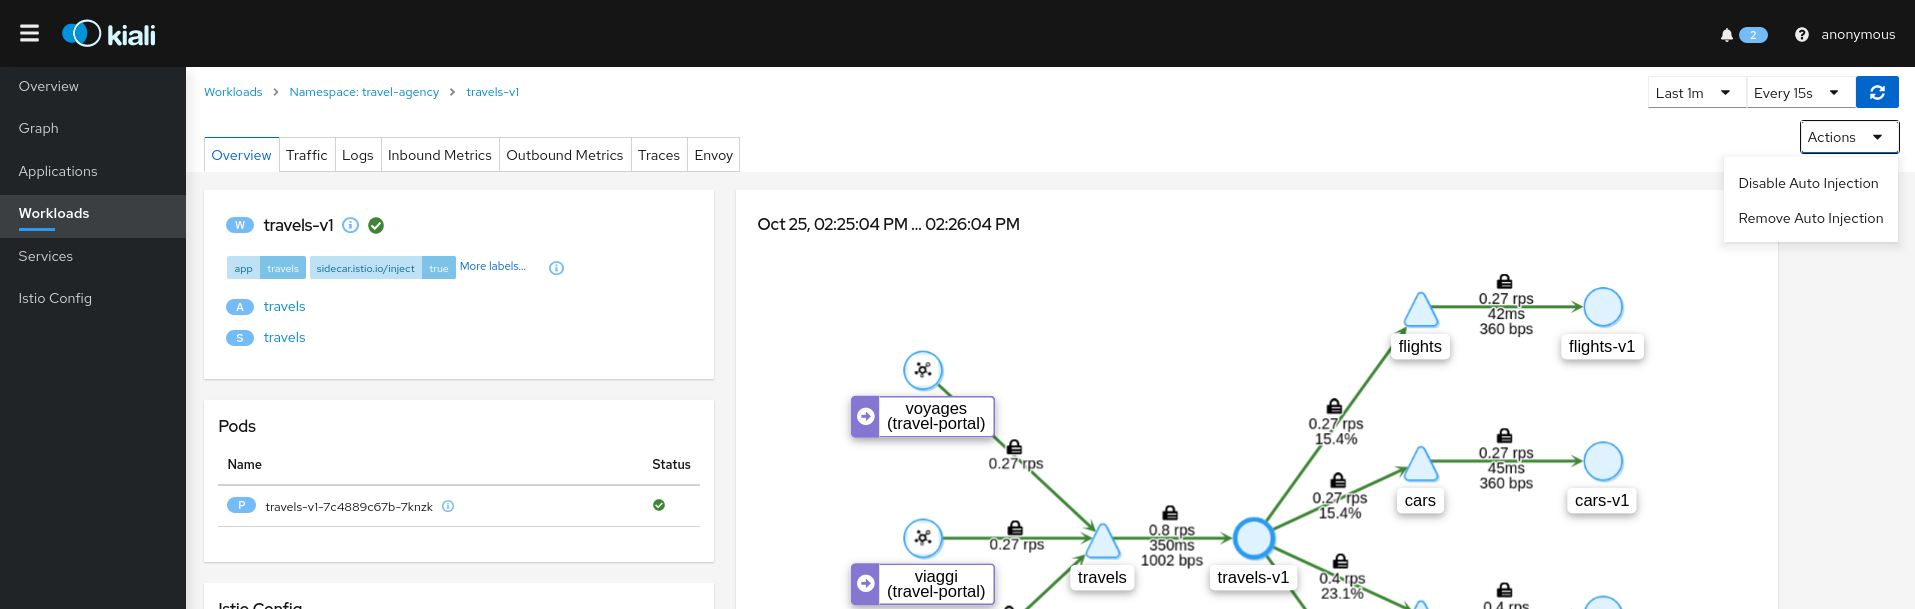The width and height of the screenshot is (1915, 609).
Task: Select the flights-v1 workload circle node
Action: tap(1602, 308)
